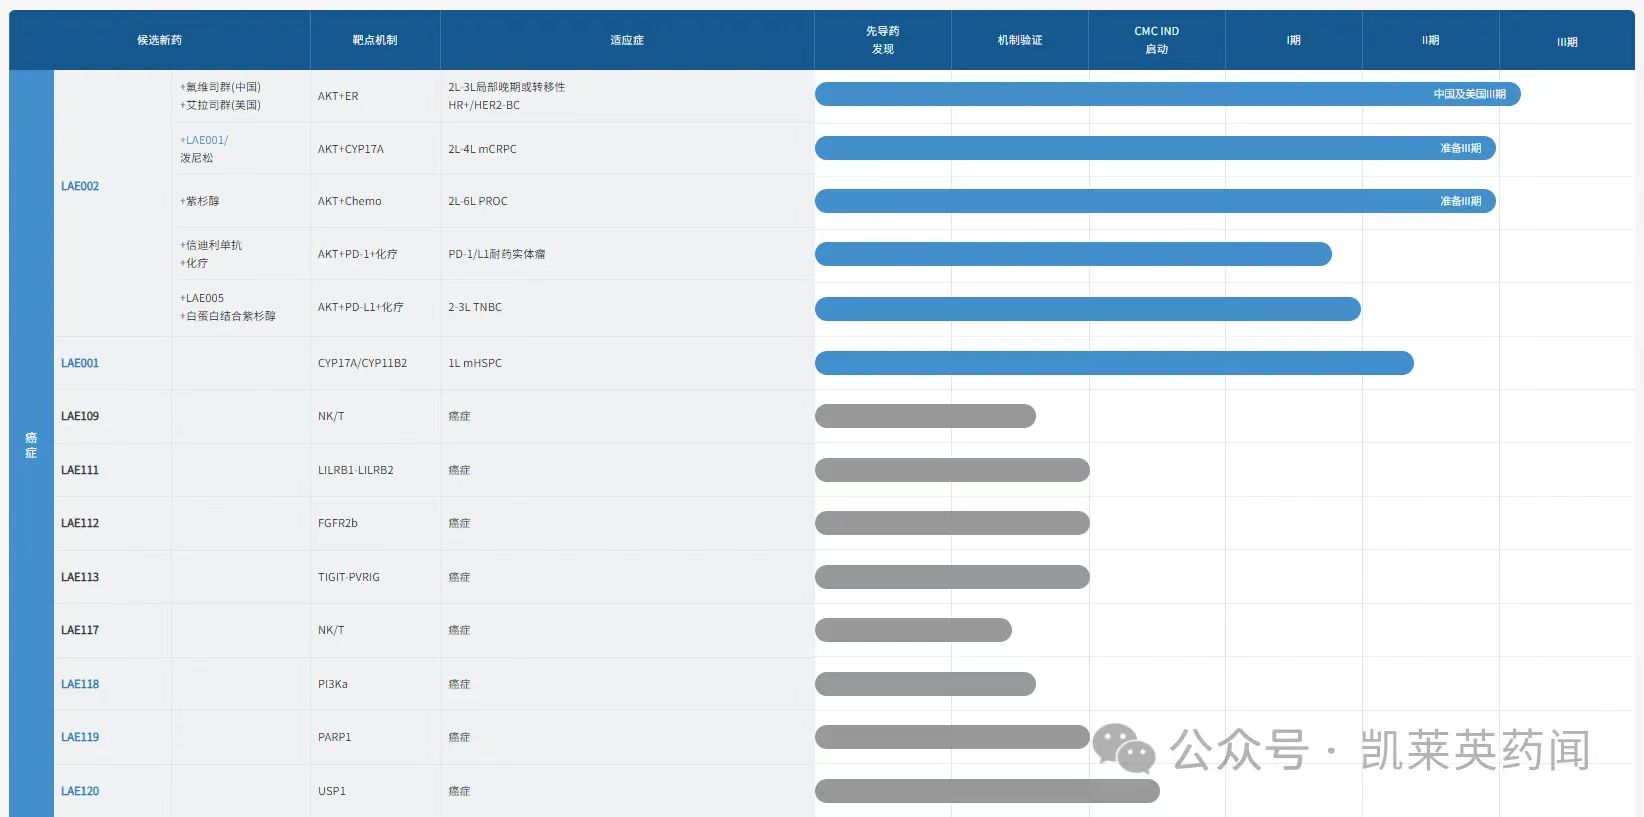The width and height of the screenshot is (1644, 817).
Task: Click the LAE109 gray progress bar
Action: pyautogui.click(x=925, y=416)
